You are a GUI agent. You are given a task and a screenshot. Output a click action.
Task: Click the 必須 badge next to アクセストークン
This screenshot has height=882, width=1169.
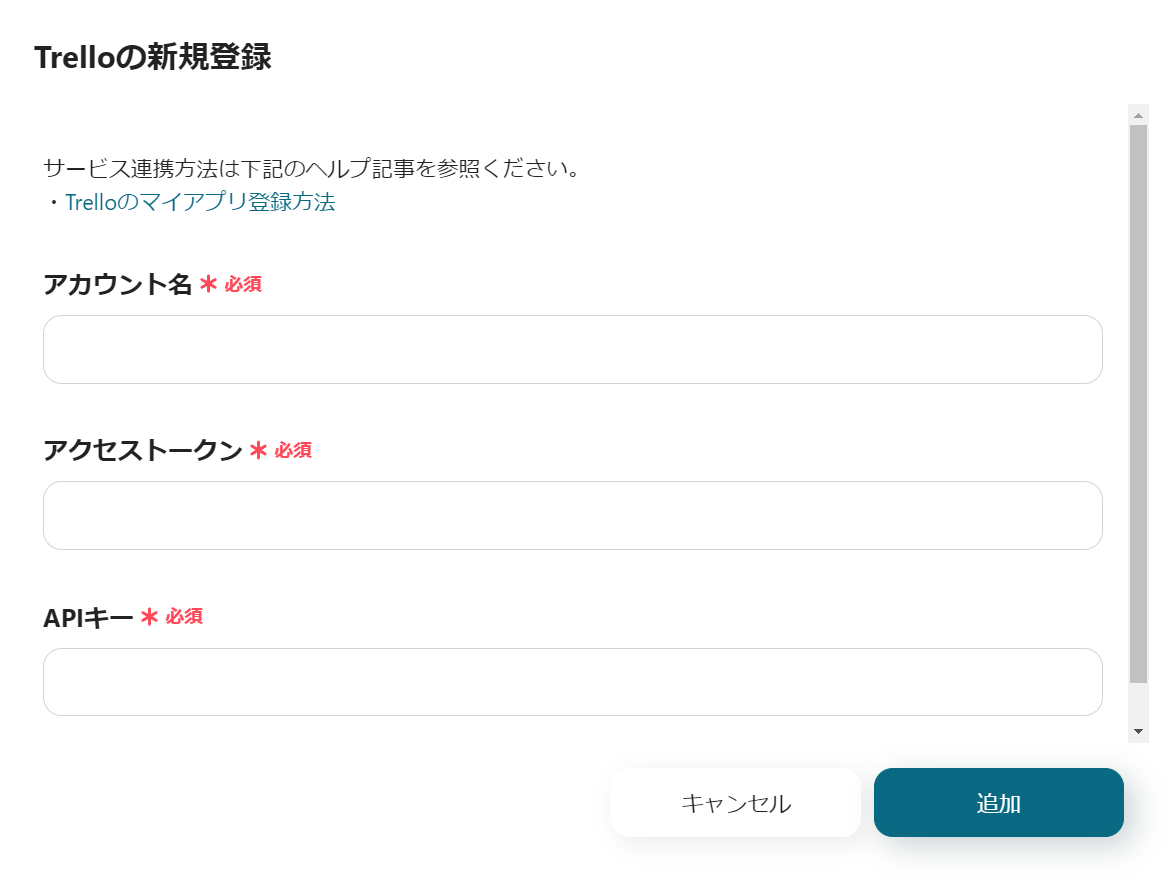[x=293, y=451]
